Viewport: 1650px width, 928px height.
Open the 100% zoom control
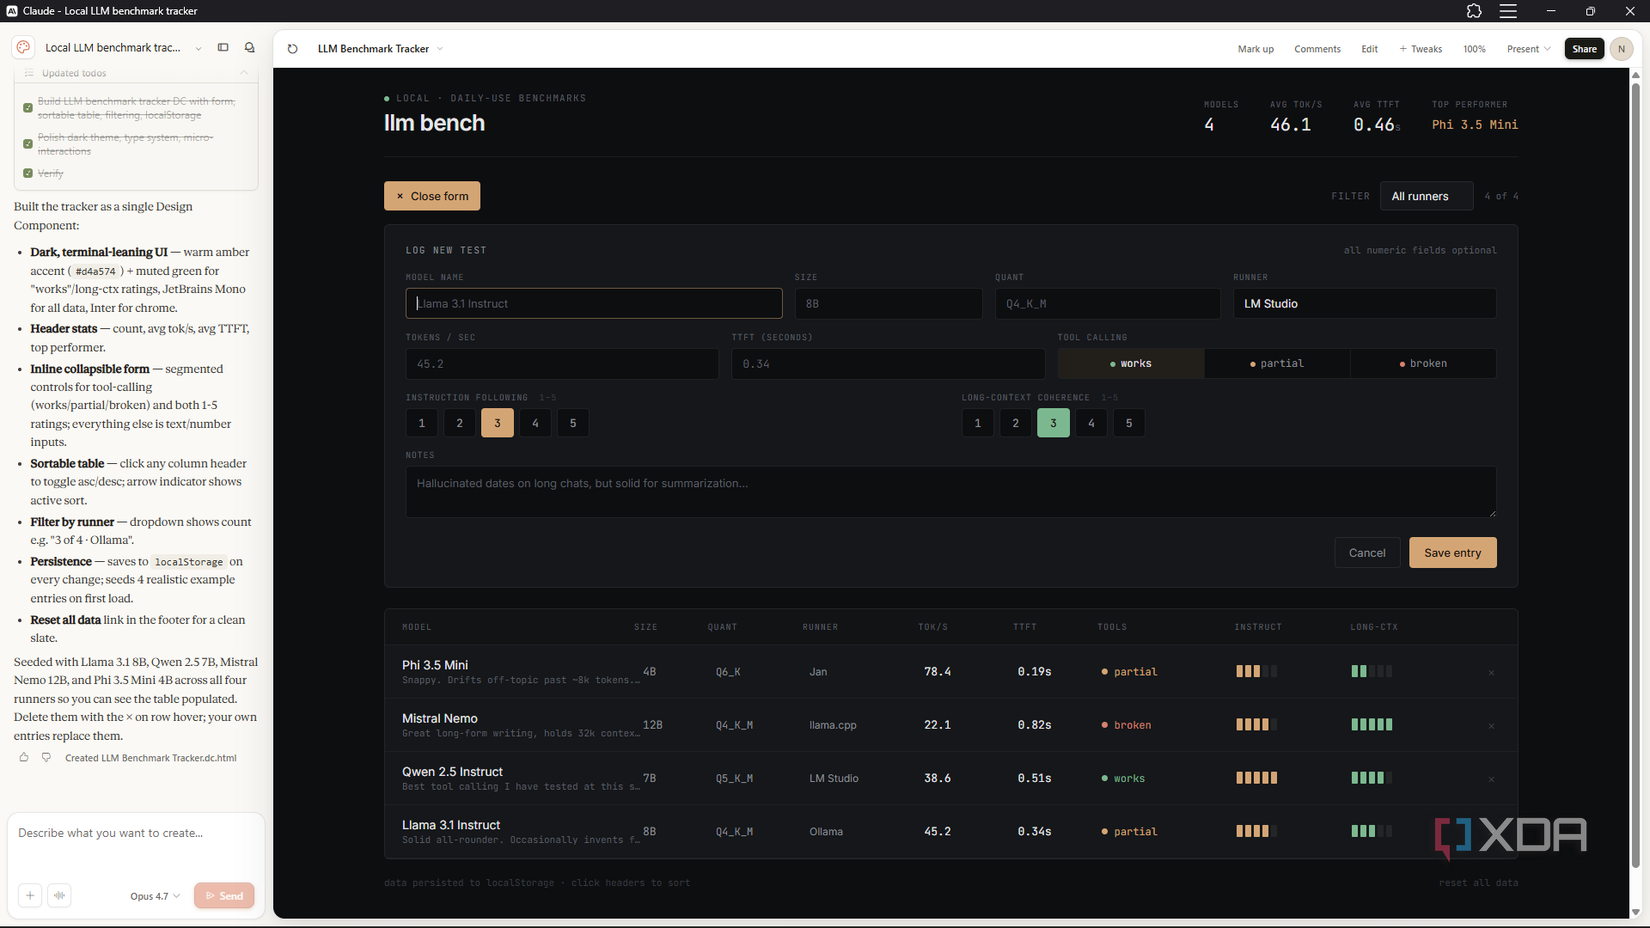(x=1474, y=49)
